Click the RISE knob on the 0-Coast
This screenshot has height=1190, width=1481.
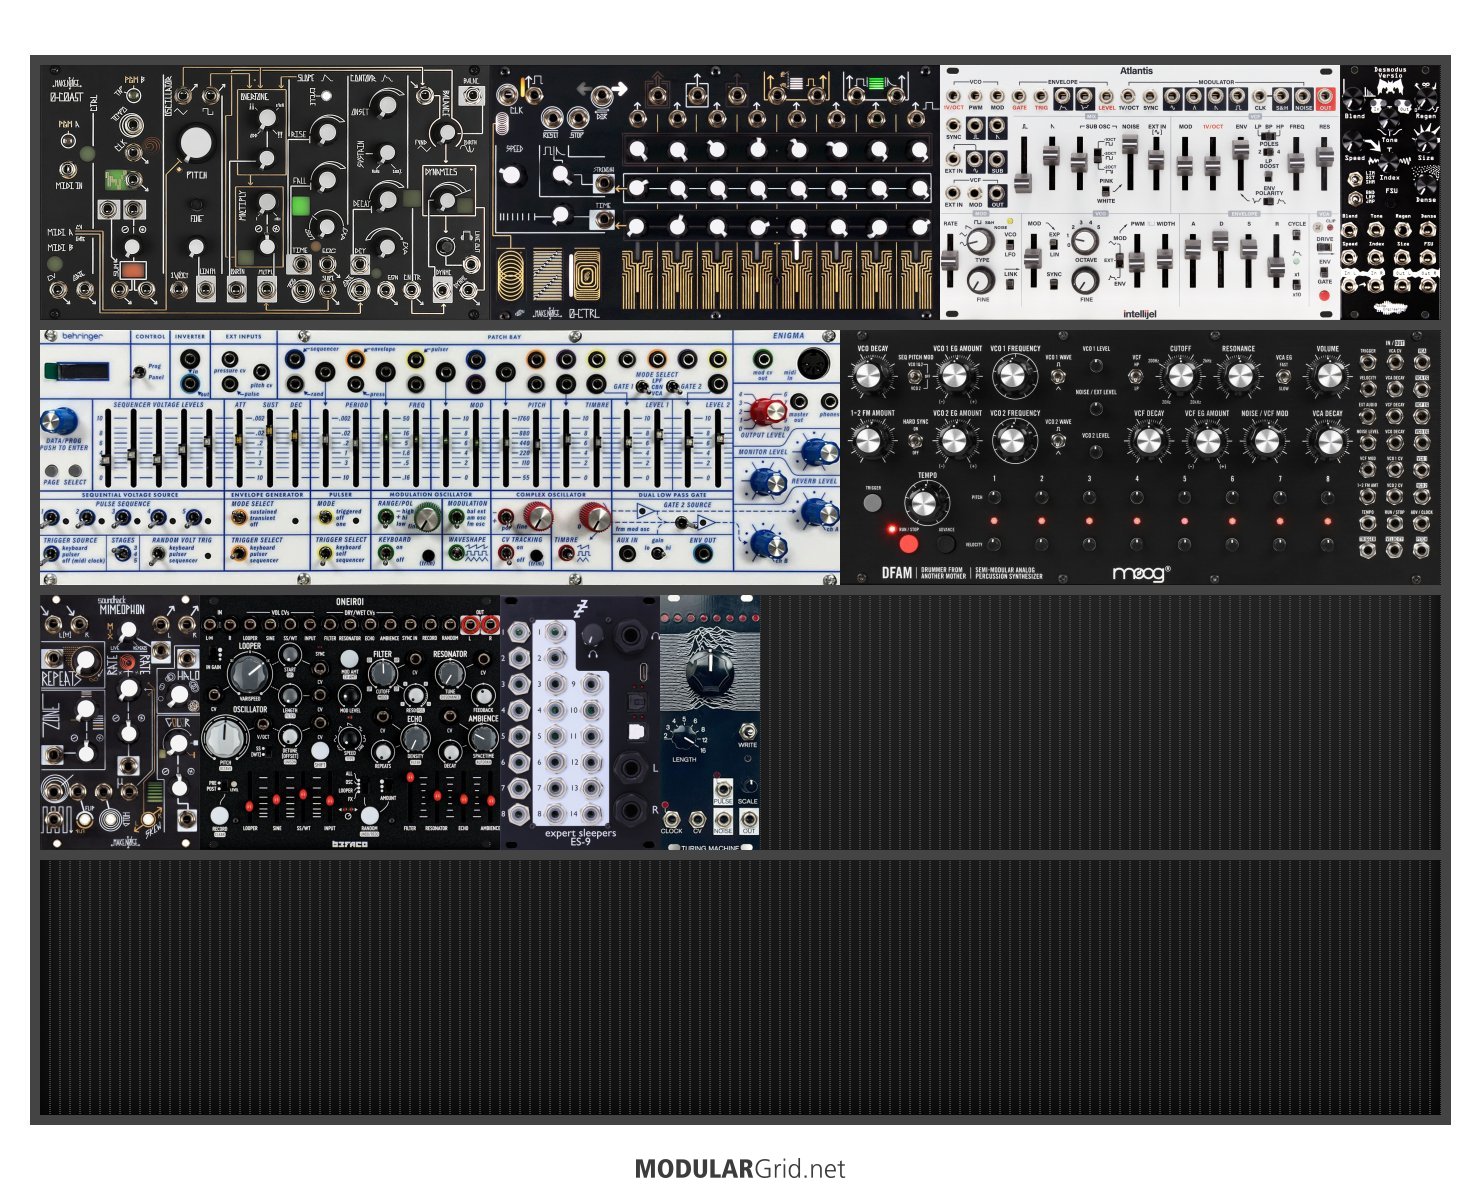[327, 132]
